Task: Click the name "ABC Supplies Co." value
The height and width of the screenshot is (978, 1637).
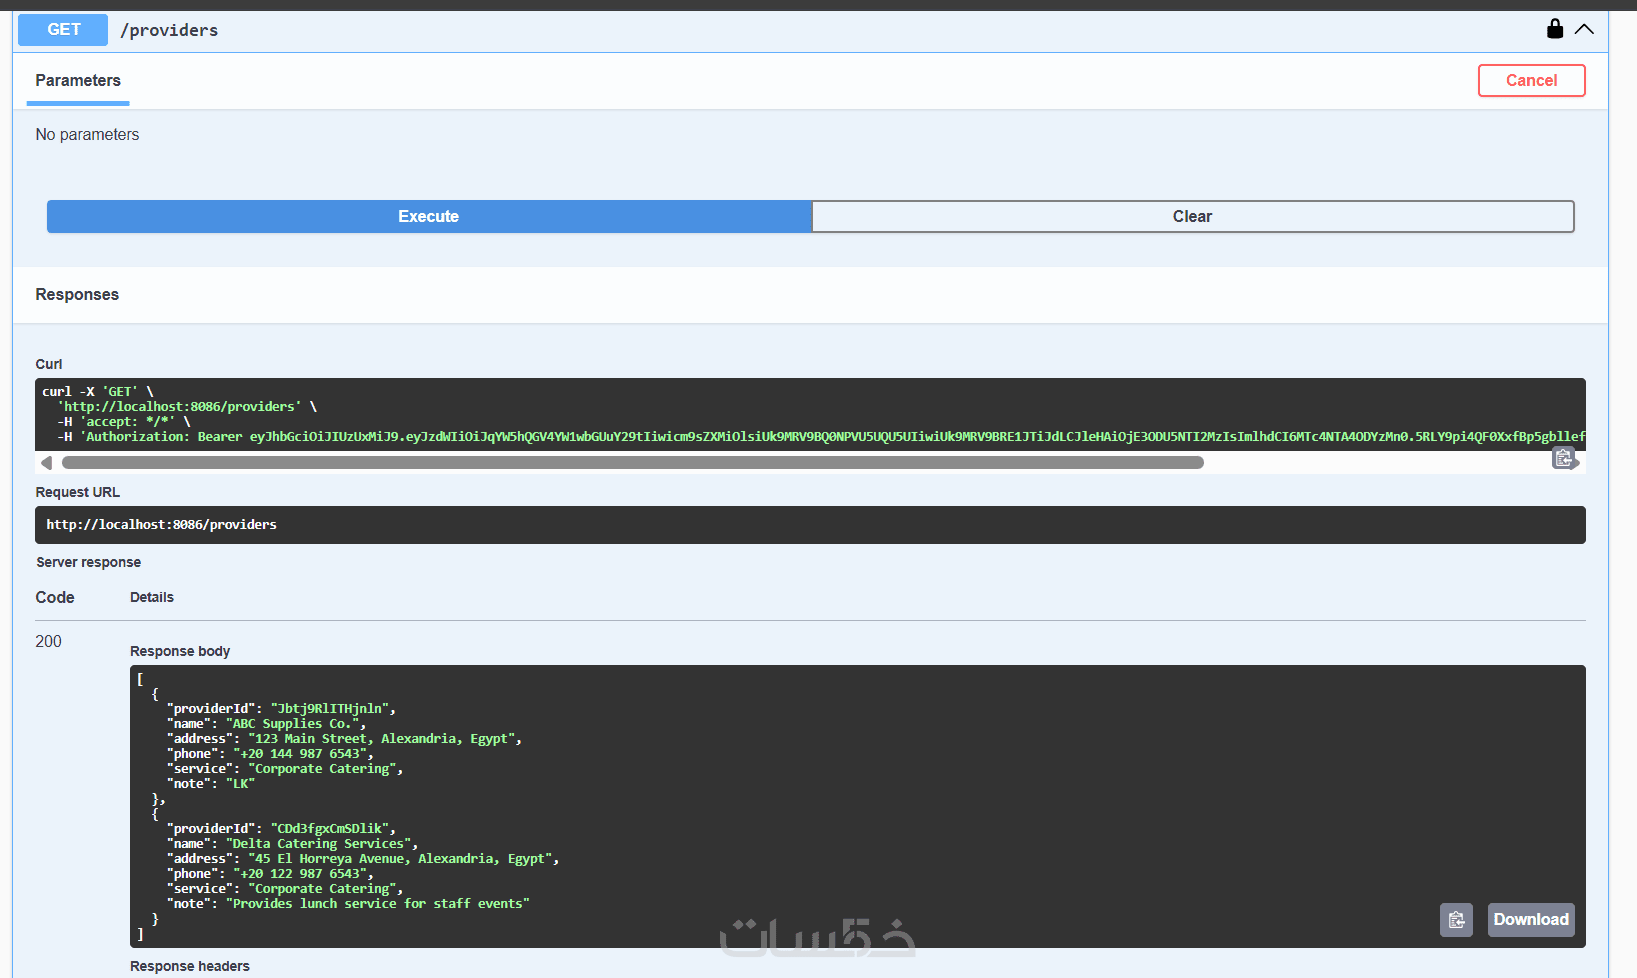Action: coord(292,724)
